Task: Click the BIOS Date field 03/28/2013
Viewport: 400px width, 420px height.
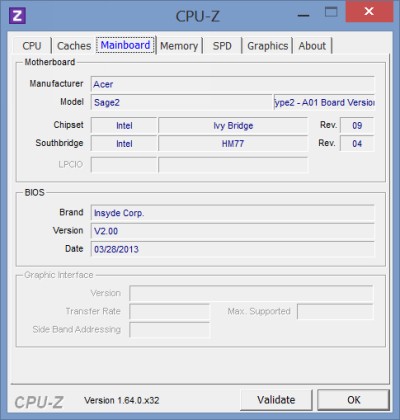Action: [232, 249]
